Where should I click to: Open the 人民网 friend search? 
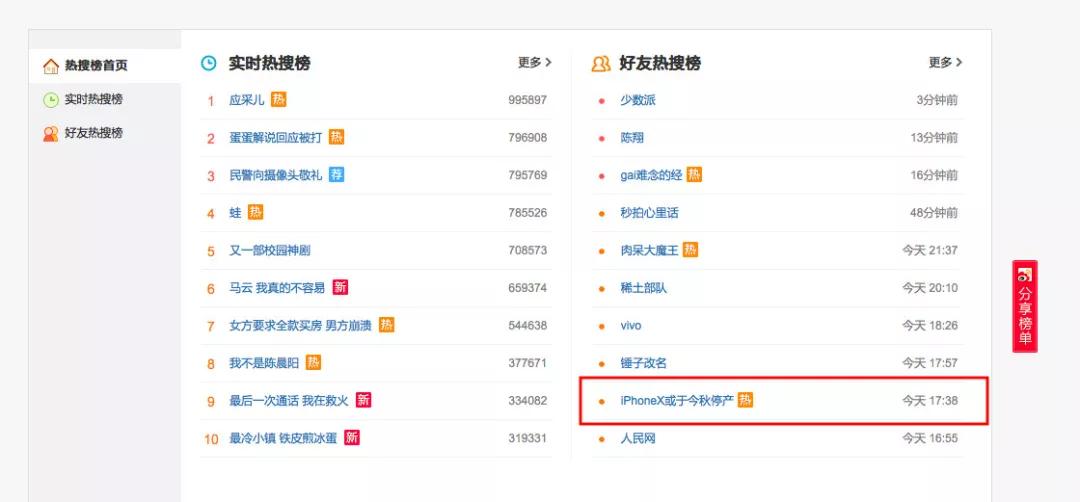tap(638, 438)
